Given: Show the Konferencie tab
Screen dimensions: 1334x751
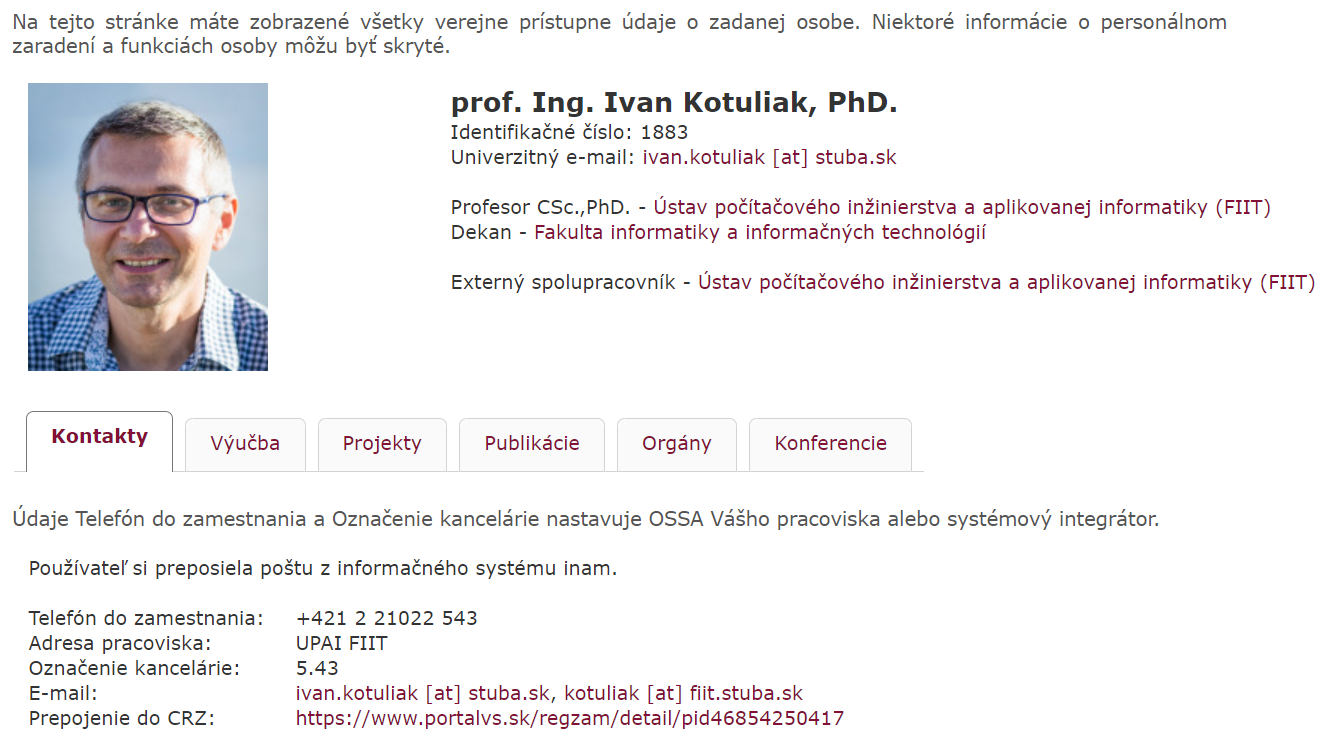Looking at the screenshot, I should (x=830, y=444).
